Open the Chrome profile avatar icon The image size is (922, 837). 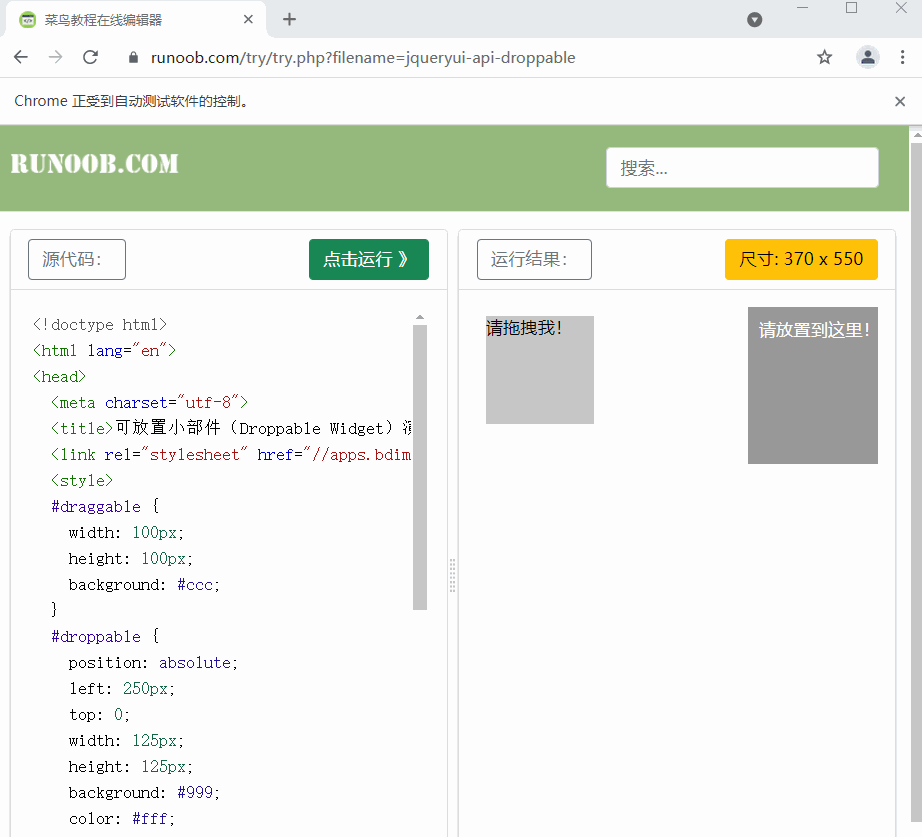[867, 57]
